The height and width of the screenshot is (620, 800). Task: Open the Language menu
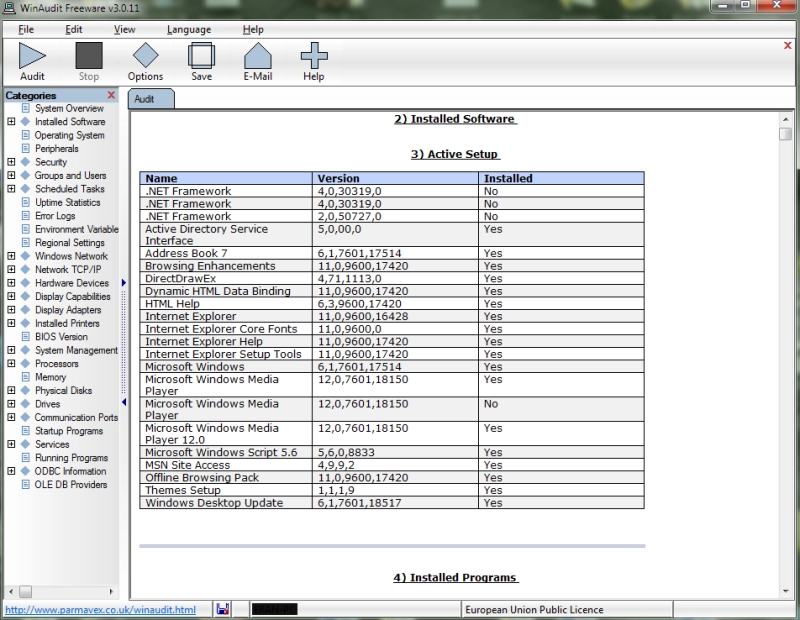pos(189,30)
